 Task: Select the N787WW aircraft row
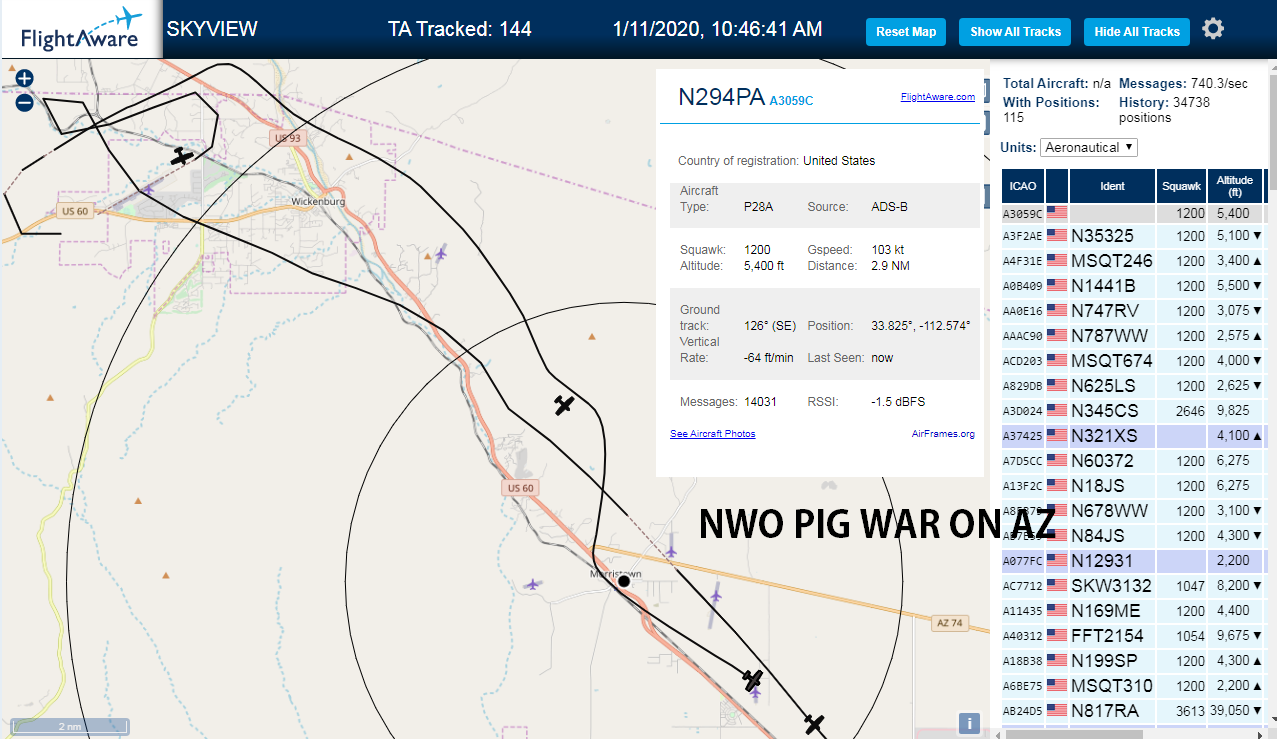[x=1134, y=336]
